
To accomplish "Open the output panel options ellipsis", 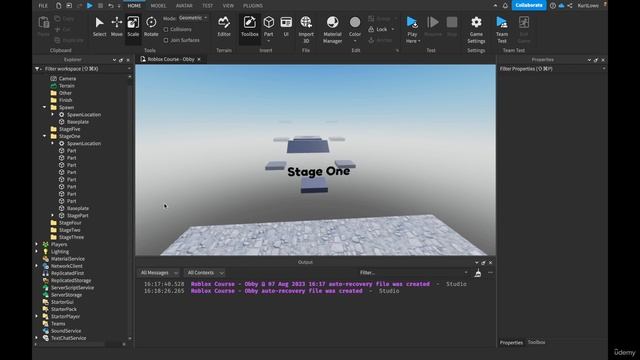I will point(490,273).
